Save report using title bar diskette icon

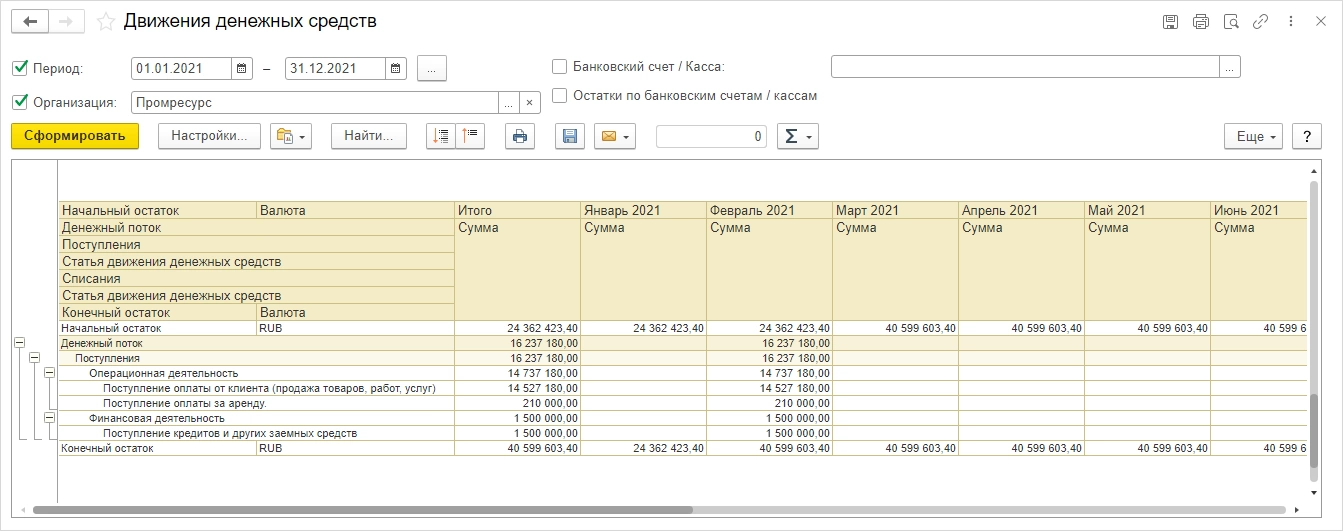pyautogui.click(x=1170, y=21)
